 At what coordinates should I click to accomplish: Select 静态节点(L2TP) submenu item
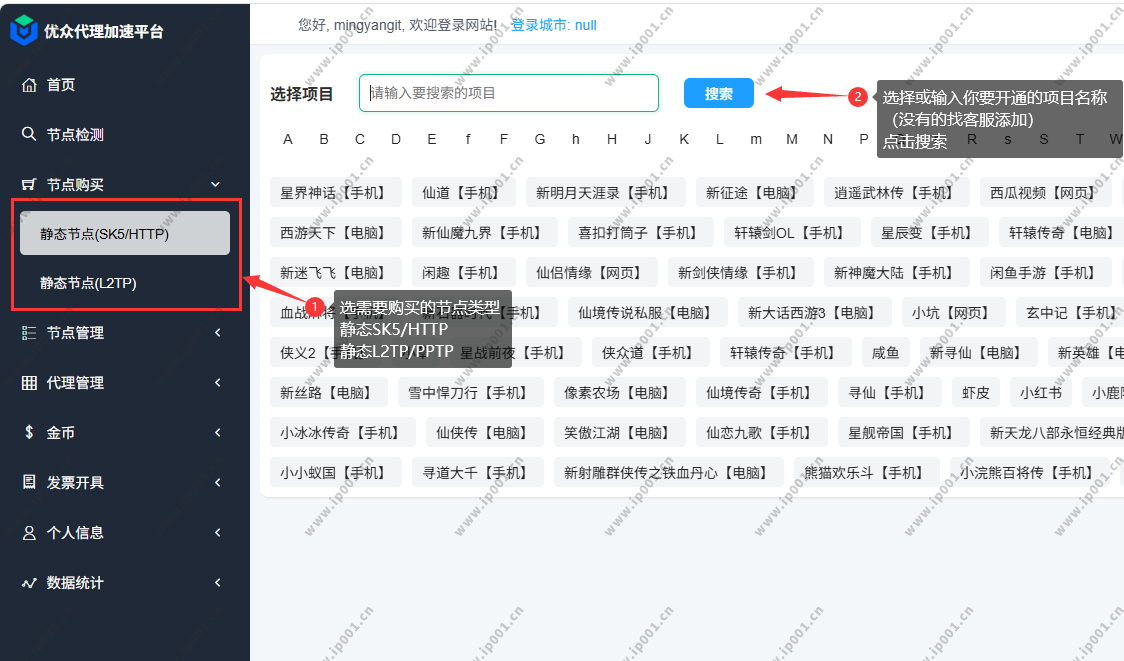tap(88, 283)
